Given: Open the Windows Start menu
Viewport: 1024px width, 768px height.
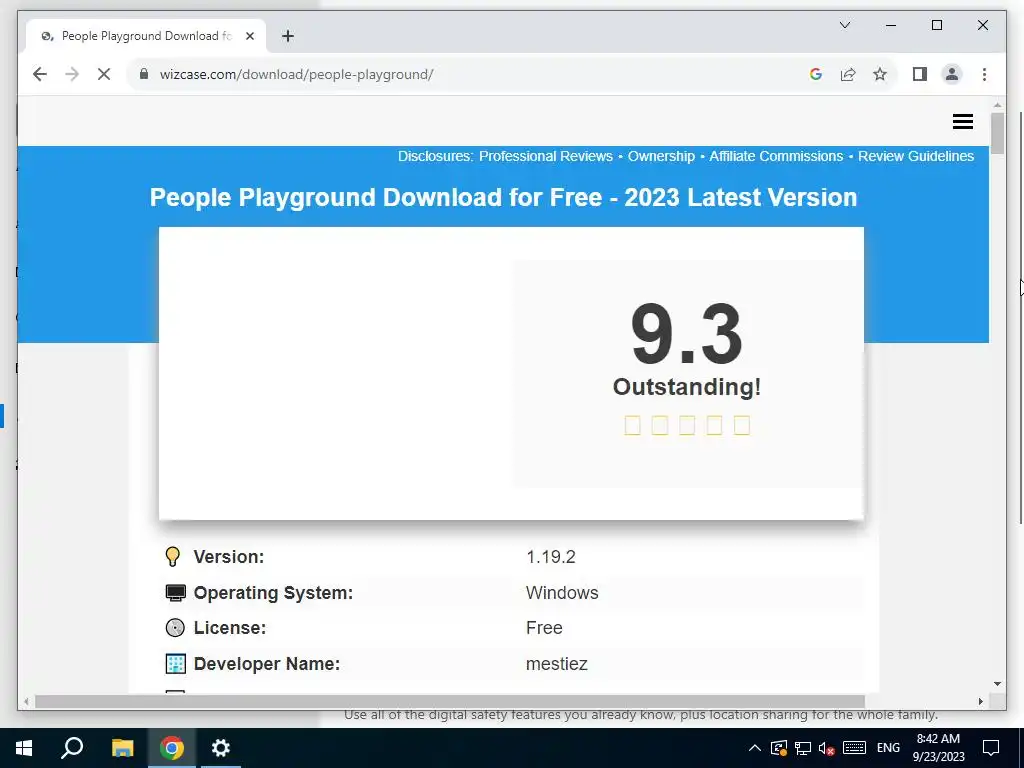Looking at the screenshot, I should tap(24, 748).
